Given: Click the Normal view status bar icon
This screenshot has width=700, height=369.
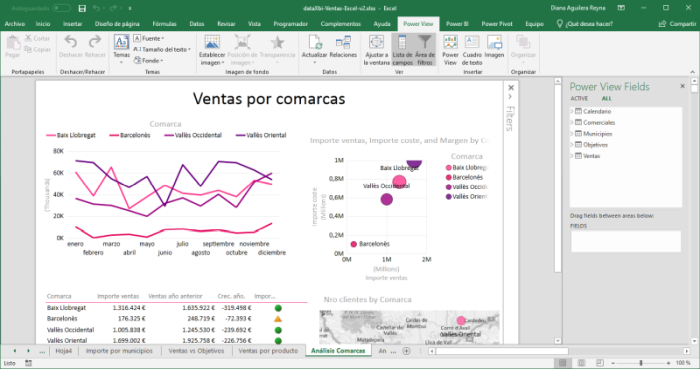Looking at the screenshot, I should tap(562, 363).
